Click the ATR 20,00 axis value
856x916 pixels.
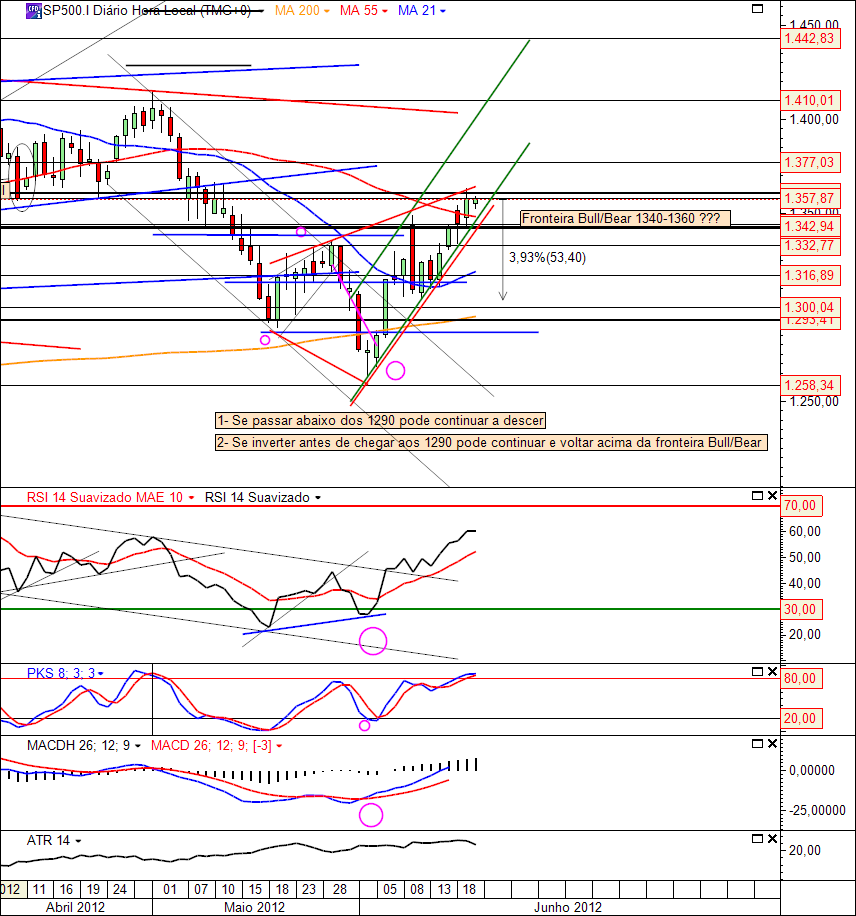805,850
